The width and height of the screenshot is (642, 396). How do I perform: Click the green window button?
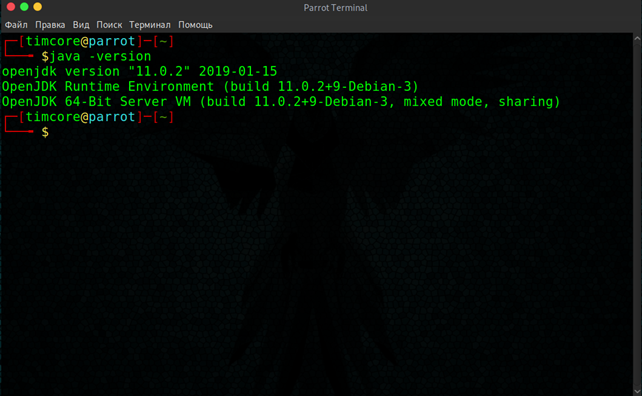[24, 7]
